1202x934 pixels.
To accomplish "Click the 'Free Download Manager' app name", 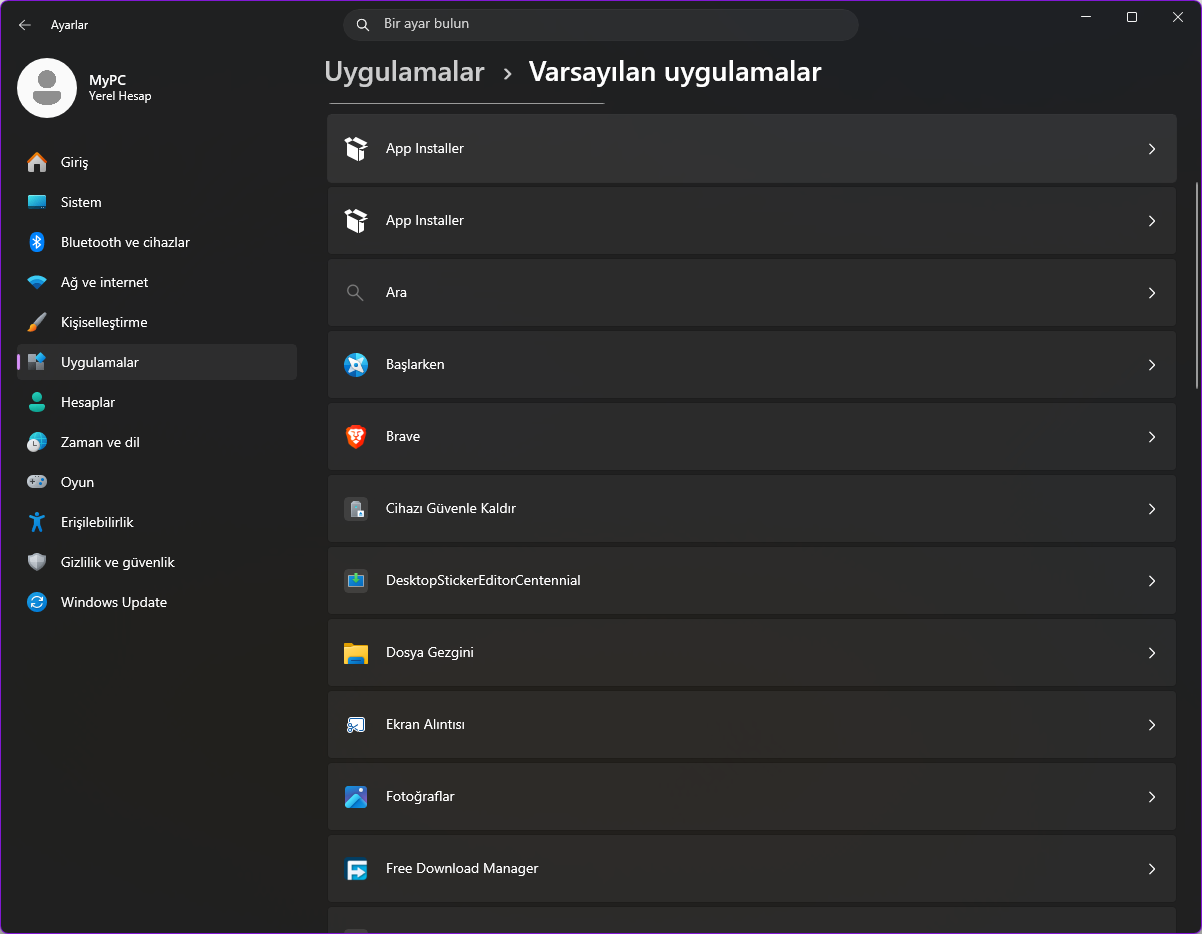I will (462, 868).
